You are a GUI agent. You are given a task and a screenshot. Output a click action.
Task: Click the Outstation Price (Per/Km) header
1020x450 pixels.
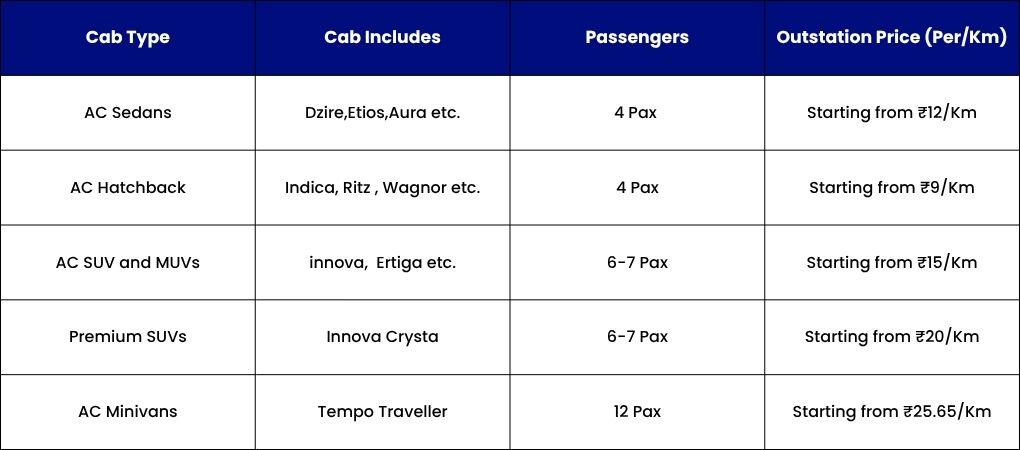coord(892,38)
